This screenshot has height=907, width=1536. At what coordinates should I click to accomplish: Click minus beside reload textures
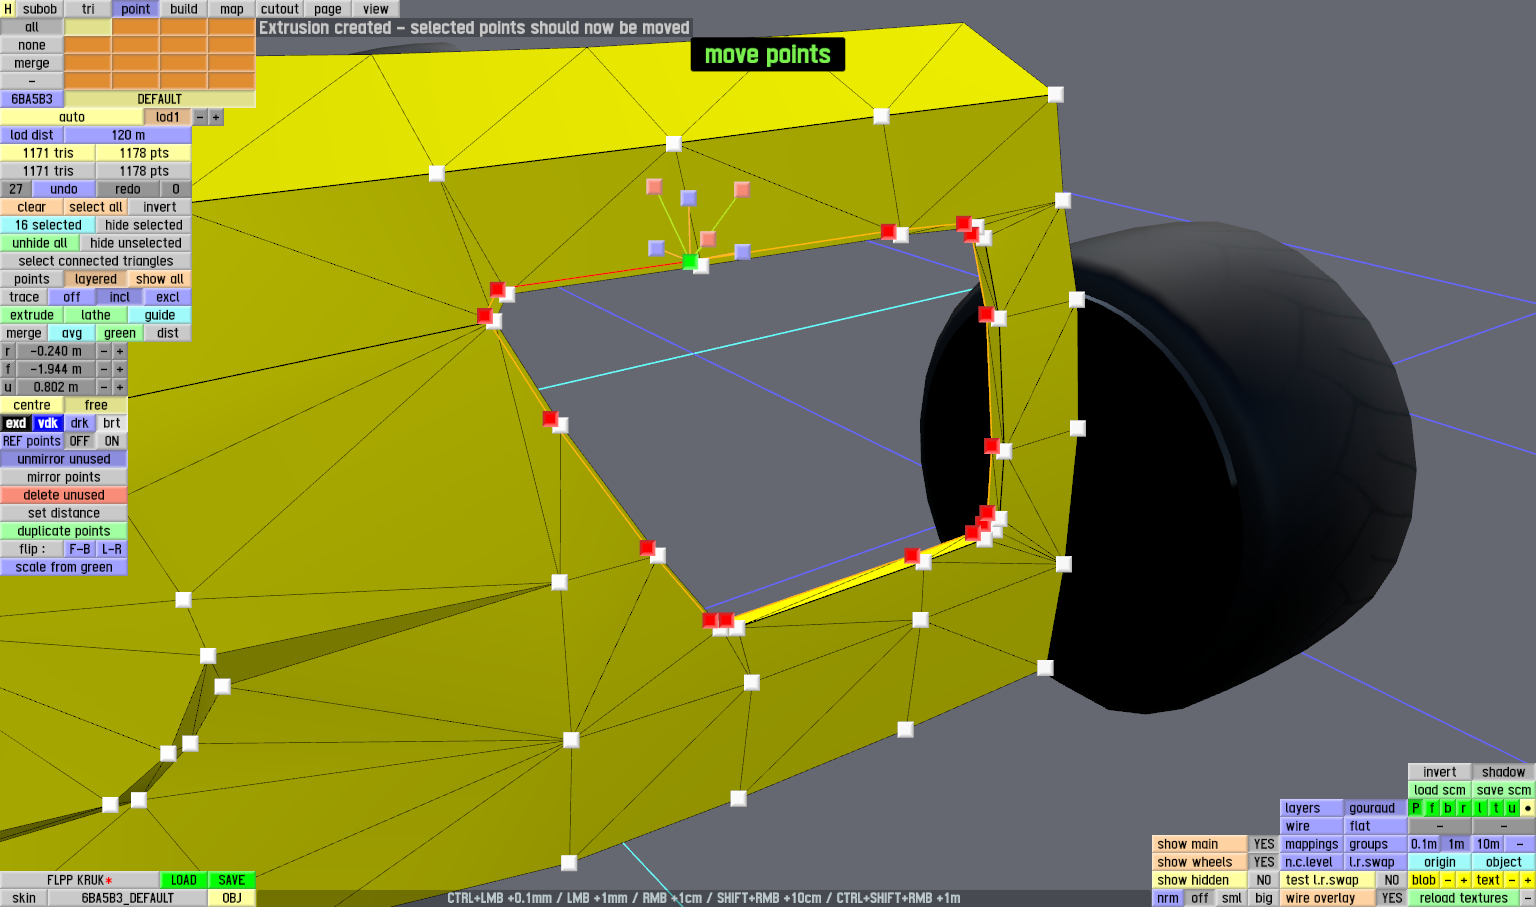click(1527, 898)
